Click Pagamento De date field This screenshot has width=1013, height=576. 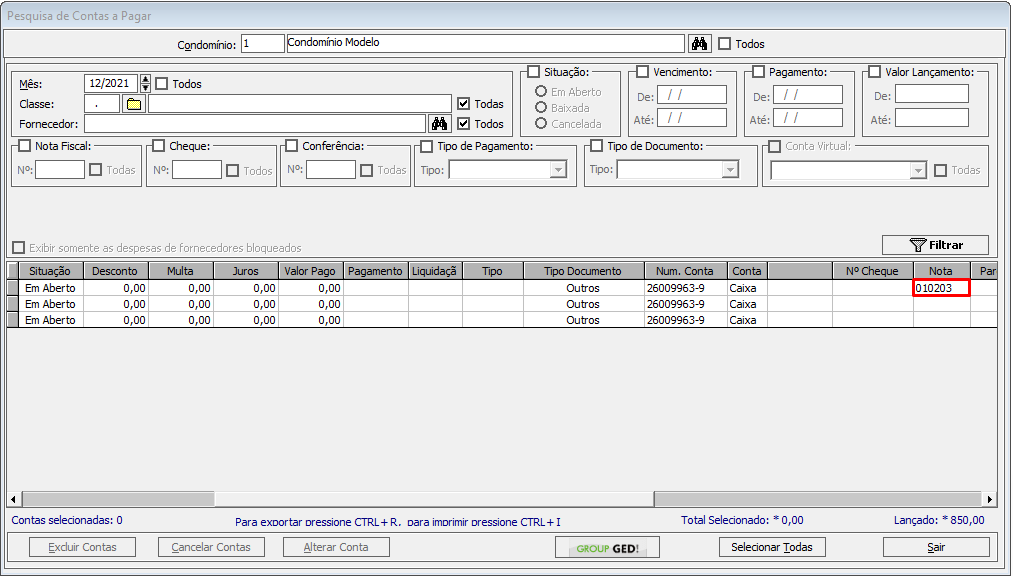pos(808,95)
